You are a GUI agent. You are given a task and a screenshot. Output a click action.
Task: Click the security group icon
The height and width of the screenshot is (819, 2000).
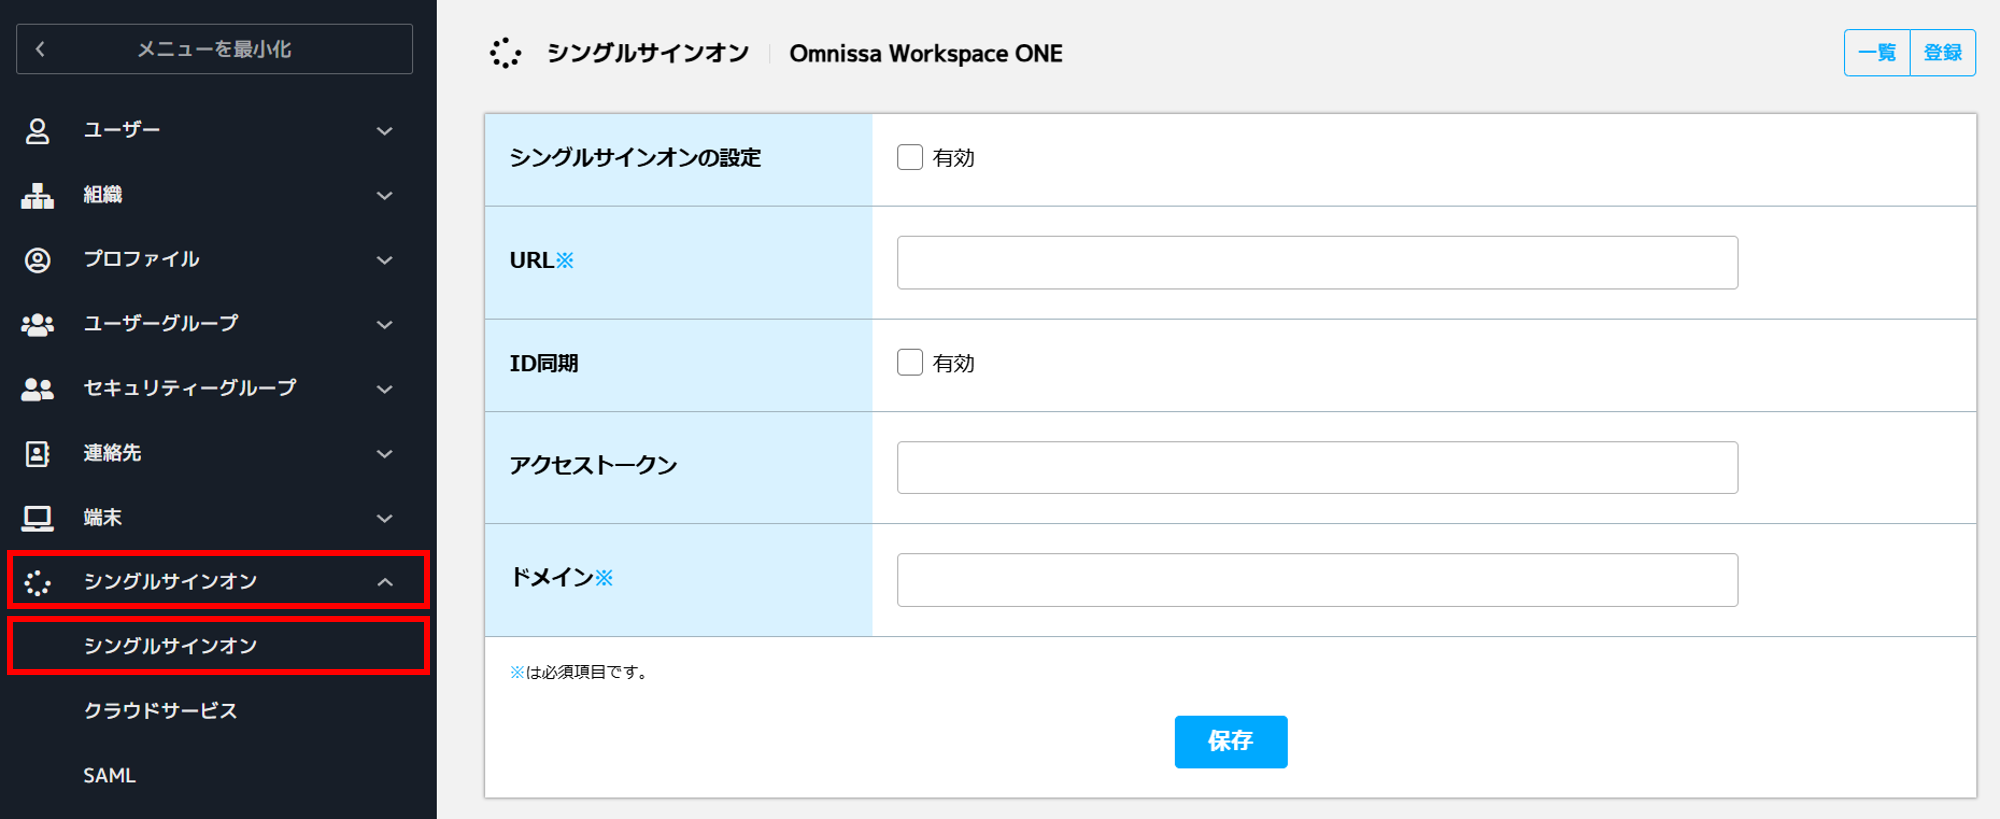pos(37,389)
